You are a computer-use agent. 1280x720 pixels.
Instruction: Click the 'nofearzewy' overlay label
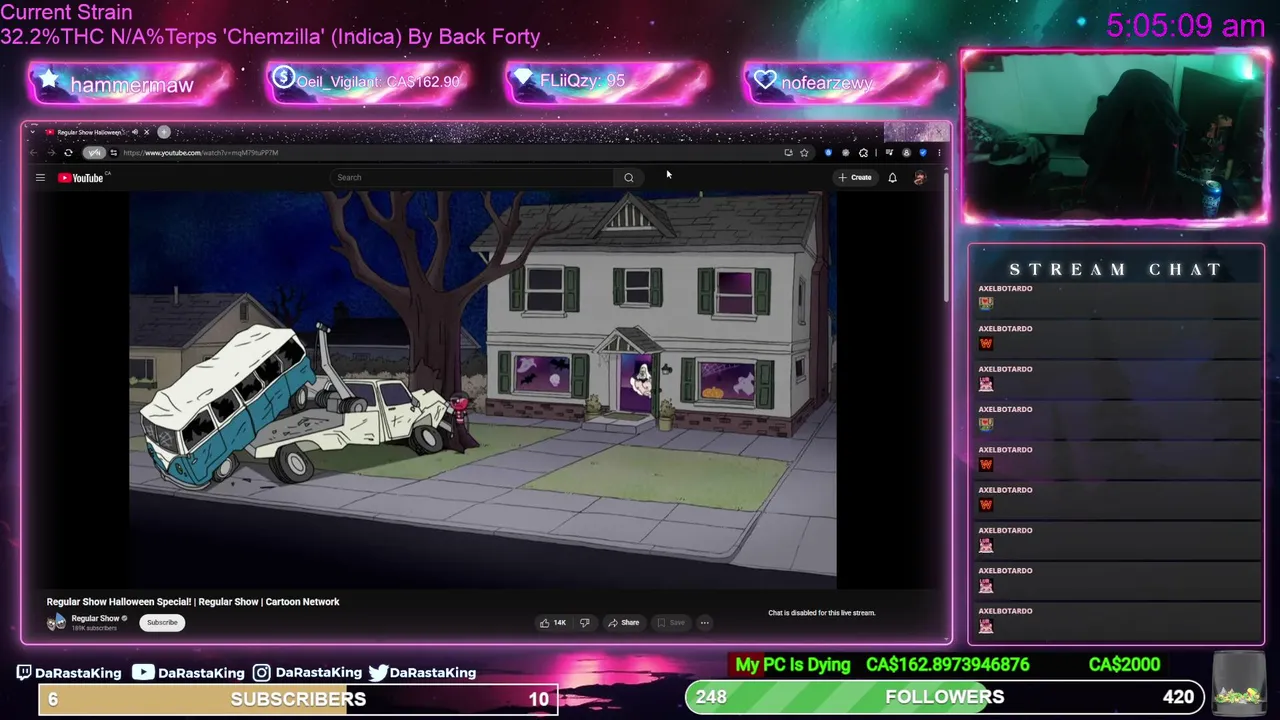point(827,83)
